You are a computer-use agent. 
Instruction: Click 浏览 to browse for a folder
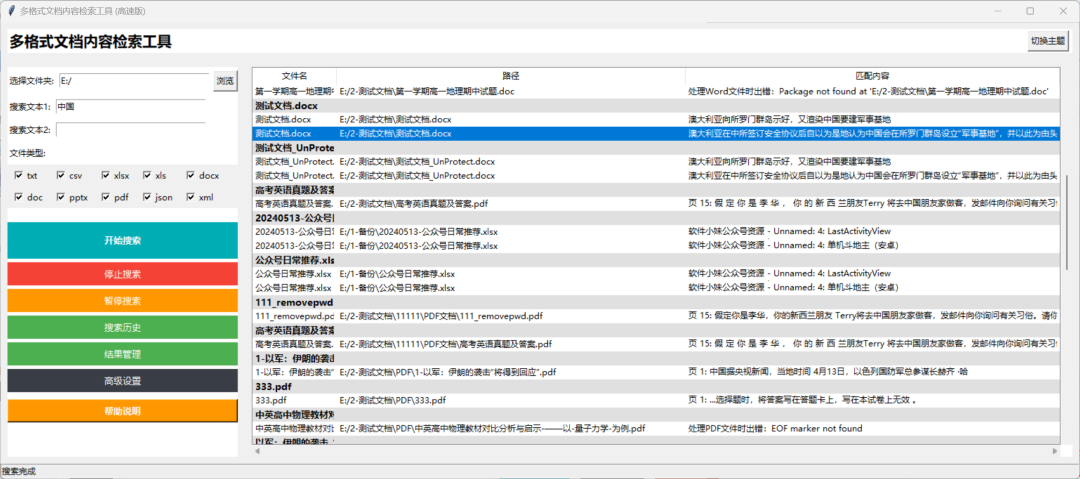click(225, 81)
